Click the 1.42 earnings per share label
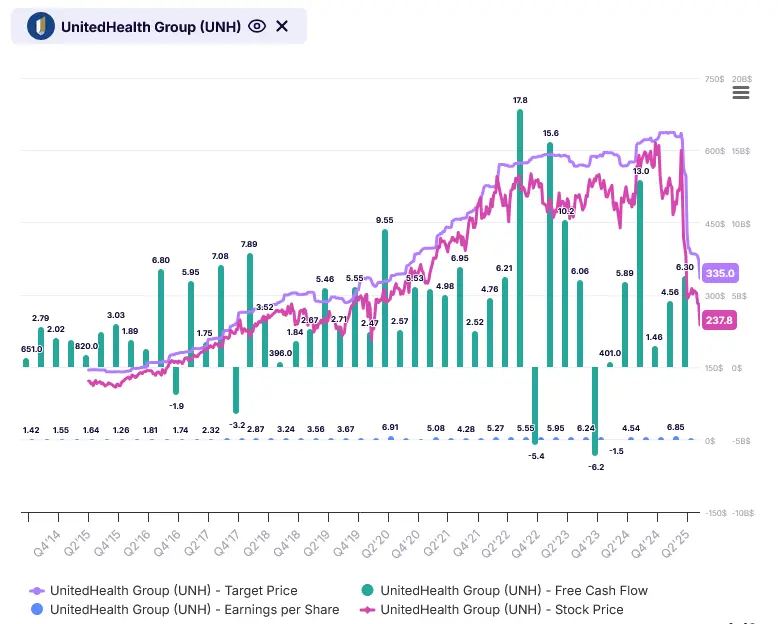The height and width of the screenshot is (624, 778). click(x=31, y=430)
